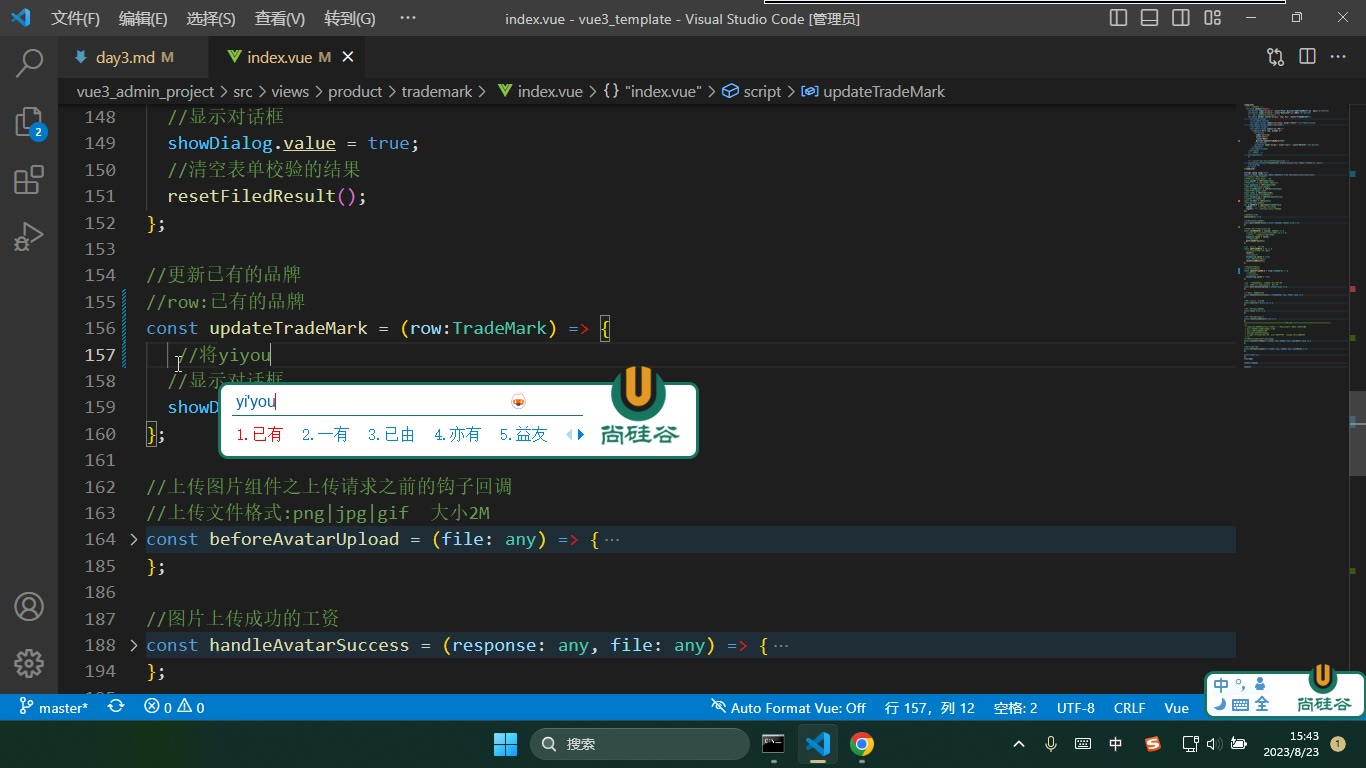
Task: Open the Customize Layout icon
Action: (1213, 18)
